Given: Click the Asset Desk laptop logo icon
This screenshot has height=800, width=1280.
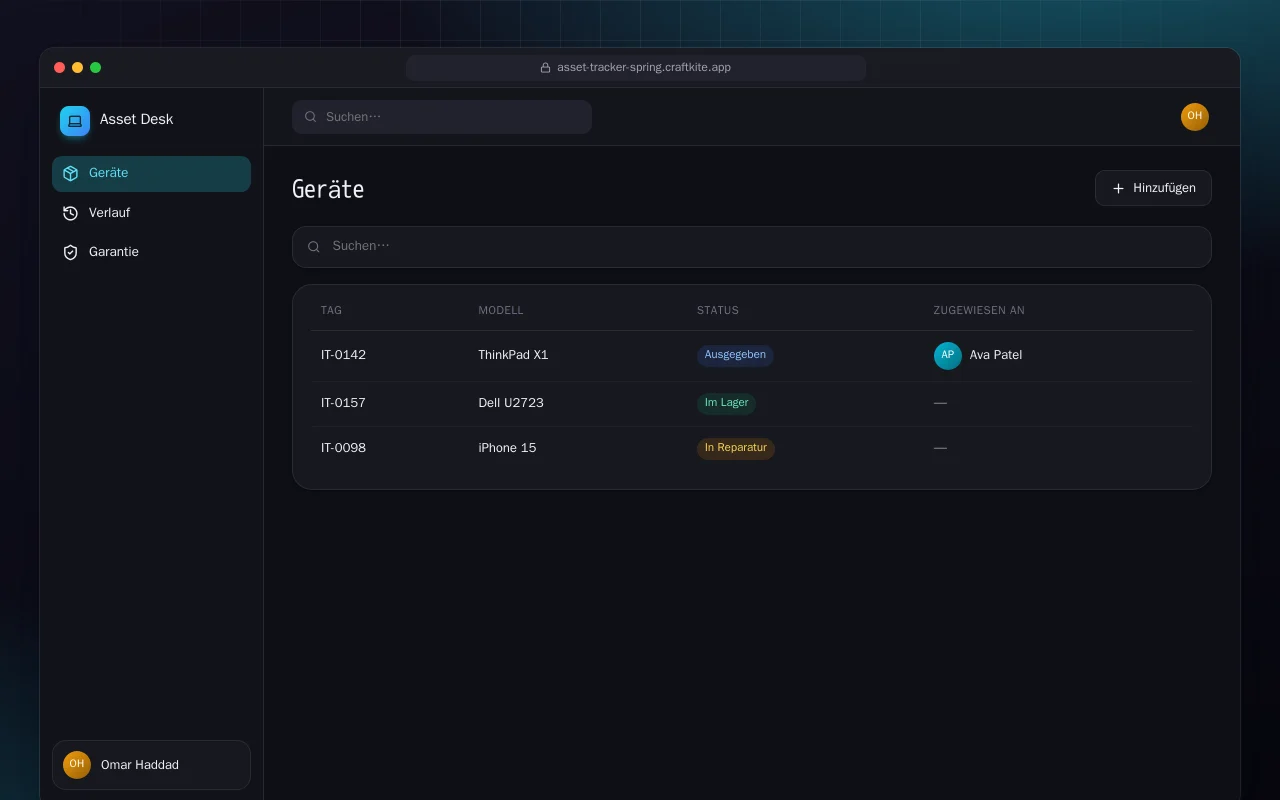Looking at the screenshot, I should (75, 121).
